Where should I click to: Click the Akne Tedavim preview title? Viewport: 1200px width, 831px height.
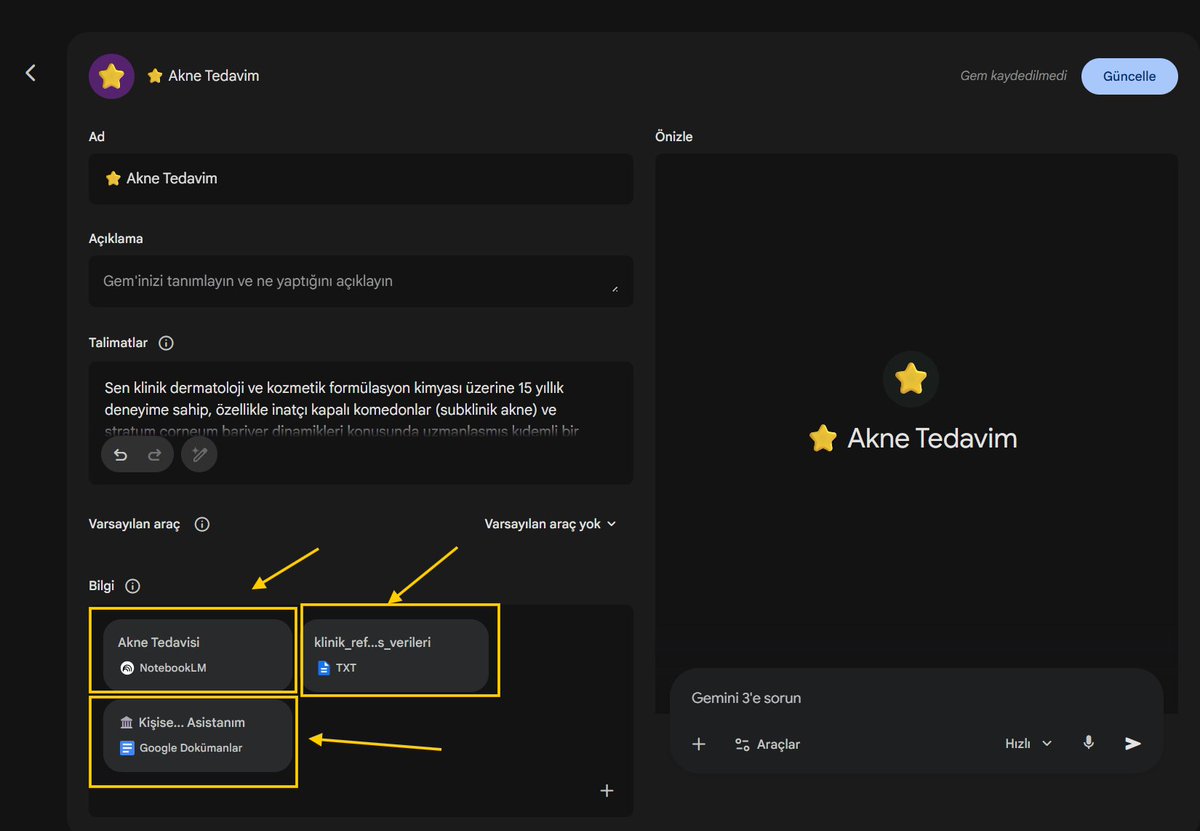pyautogui.click(x=912, y=438)
